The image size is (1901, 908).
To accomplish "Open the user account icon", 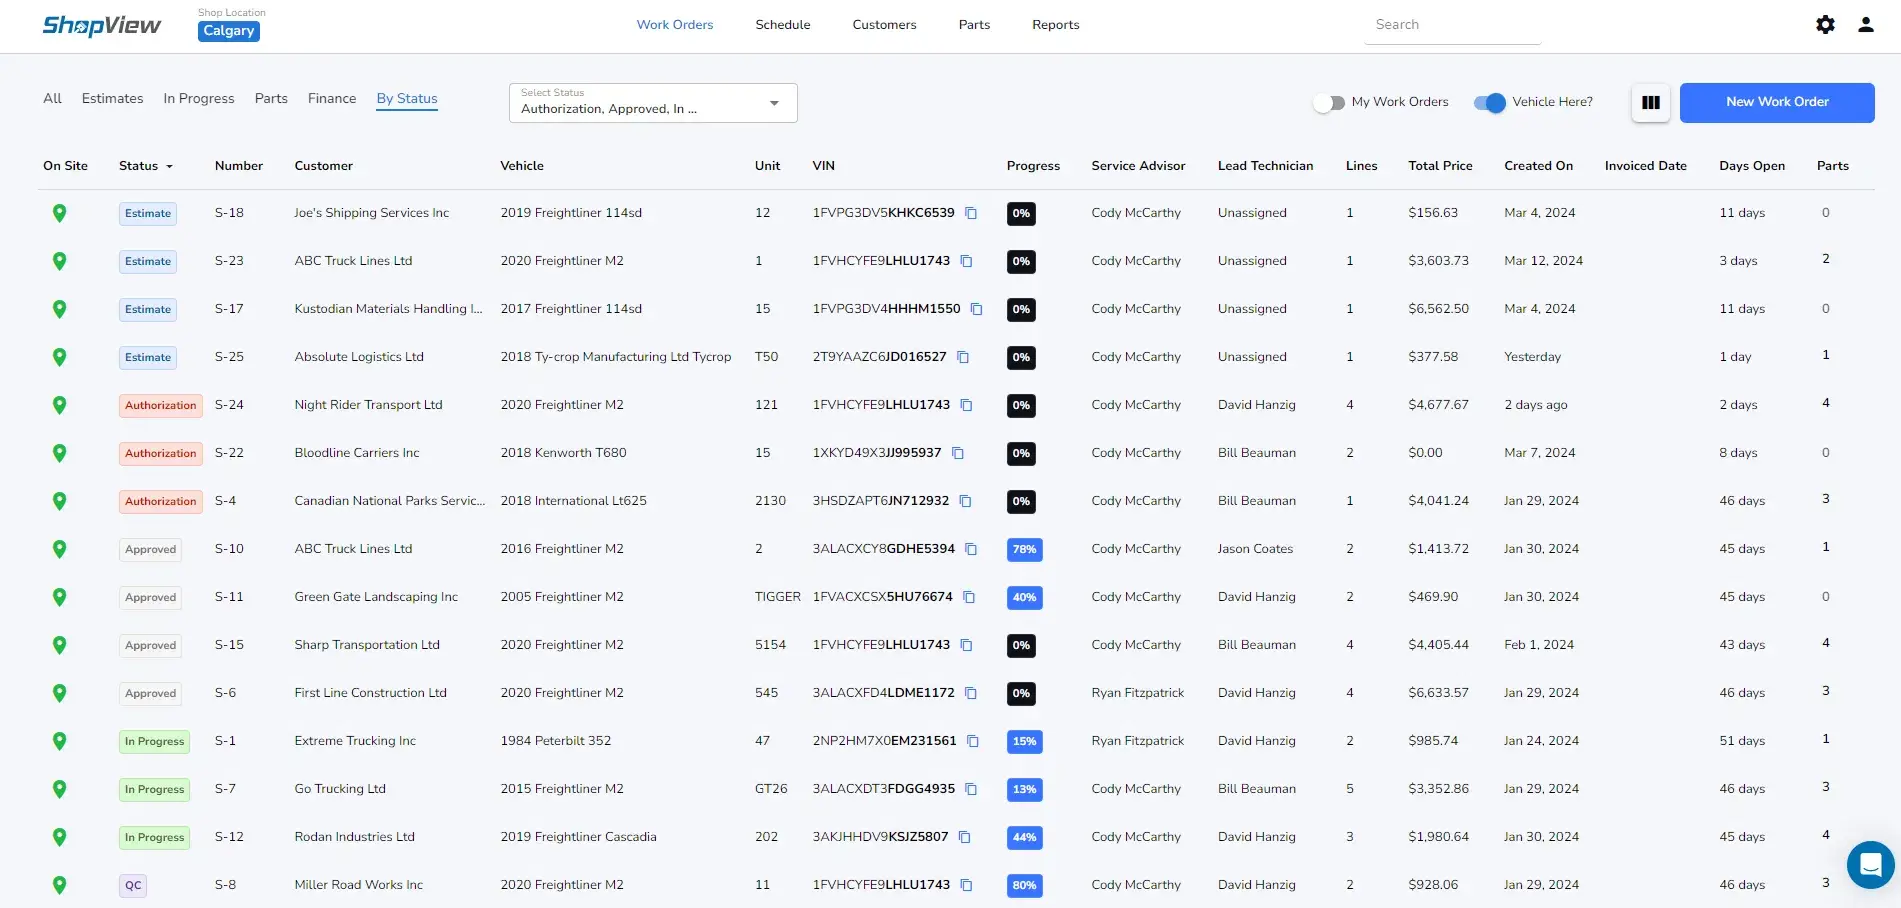I will point(1865,24).
